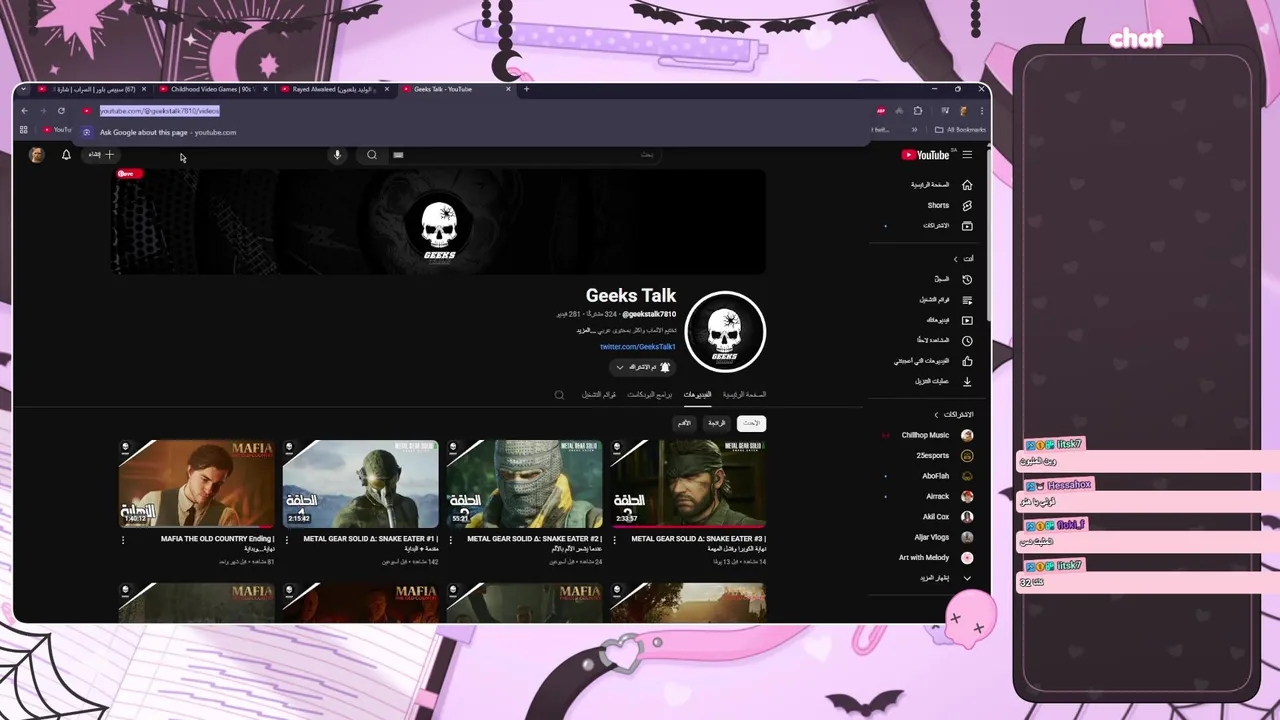Image resolution: width=1280 pixels, height=720 pixels.
Task: Click the highlighted URL in address bar
Action: click(x=159, y=111)
